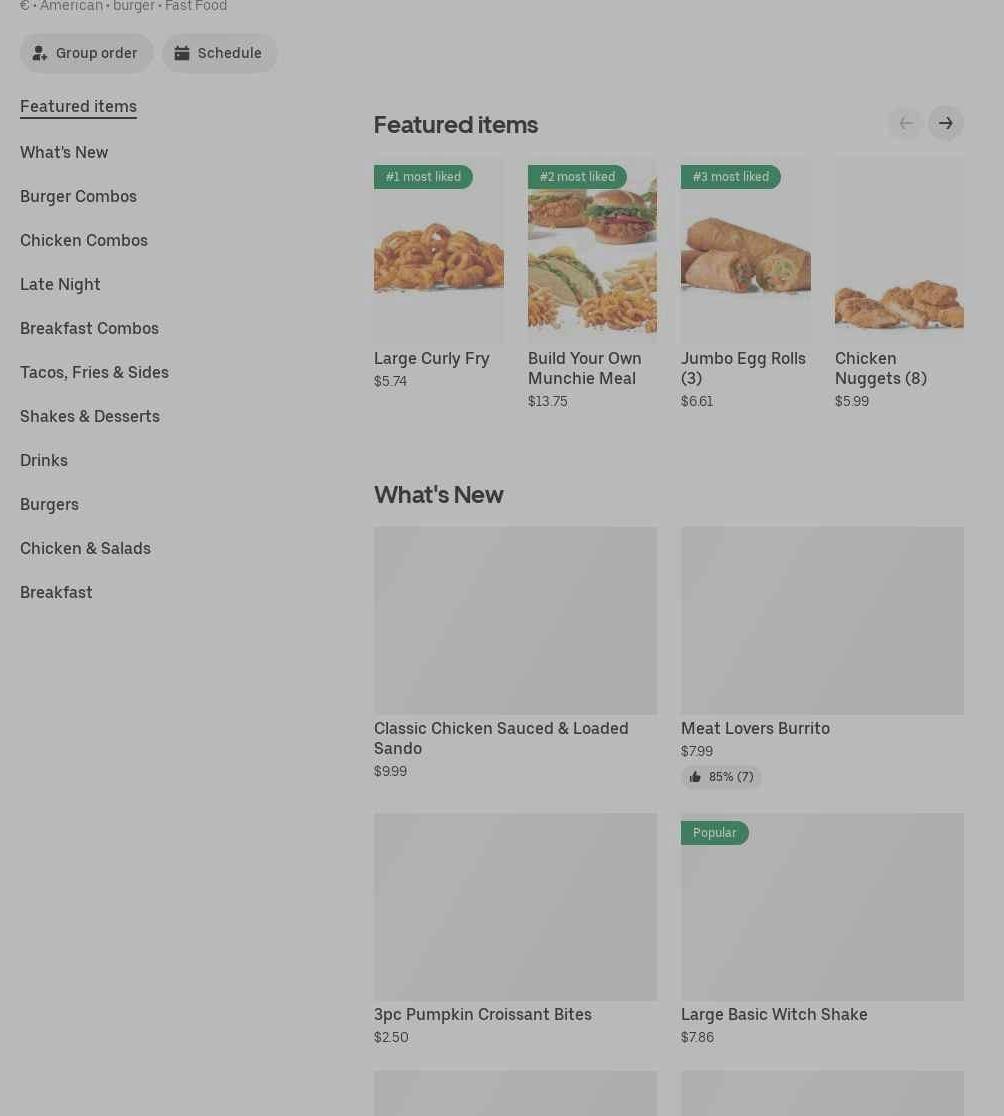Image resolution: width=1004 pixels, height=1116 pixels.
Task: Click the Group order person icon
Action: [40, 53]
